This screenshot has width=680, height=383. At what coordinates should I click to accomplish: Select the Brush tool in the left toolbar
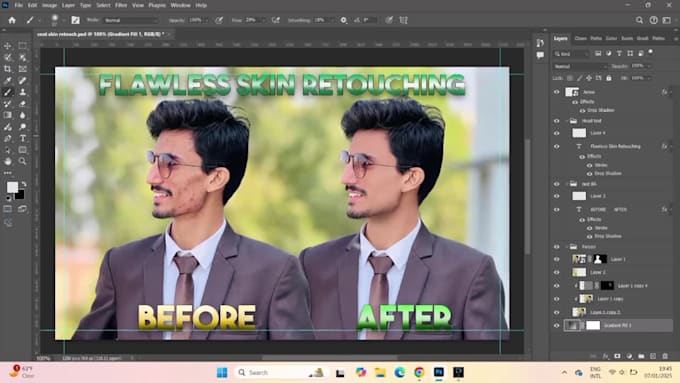7,92
